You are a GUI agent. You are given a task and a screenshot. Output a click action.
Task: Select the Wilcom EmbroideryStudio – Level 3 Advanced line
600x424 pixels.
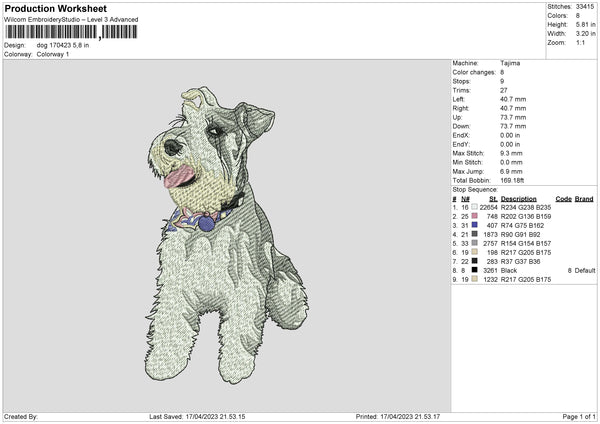coord(71,20)
